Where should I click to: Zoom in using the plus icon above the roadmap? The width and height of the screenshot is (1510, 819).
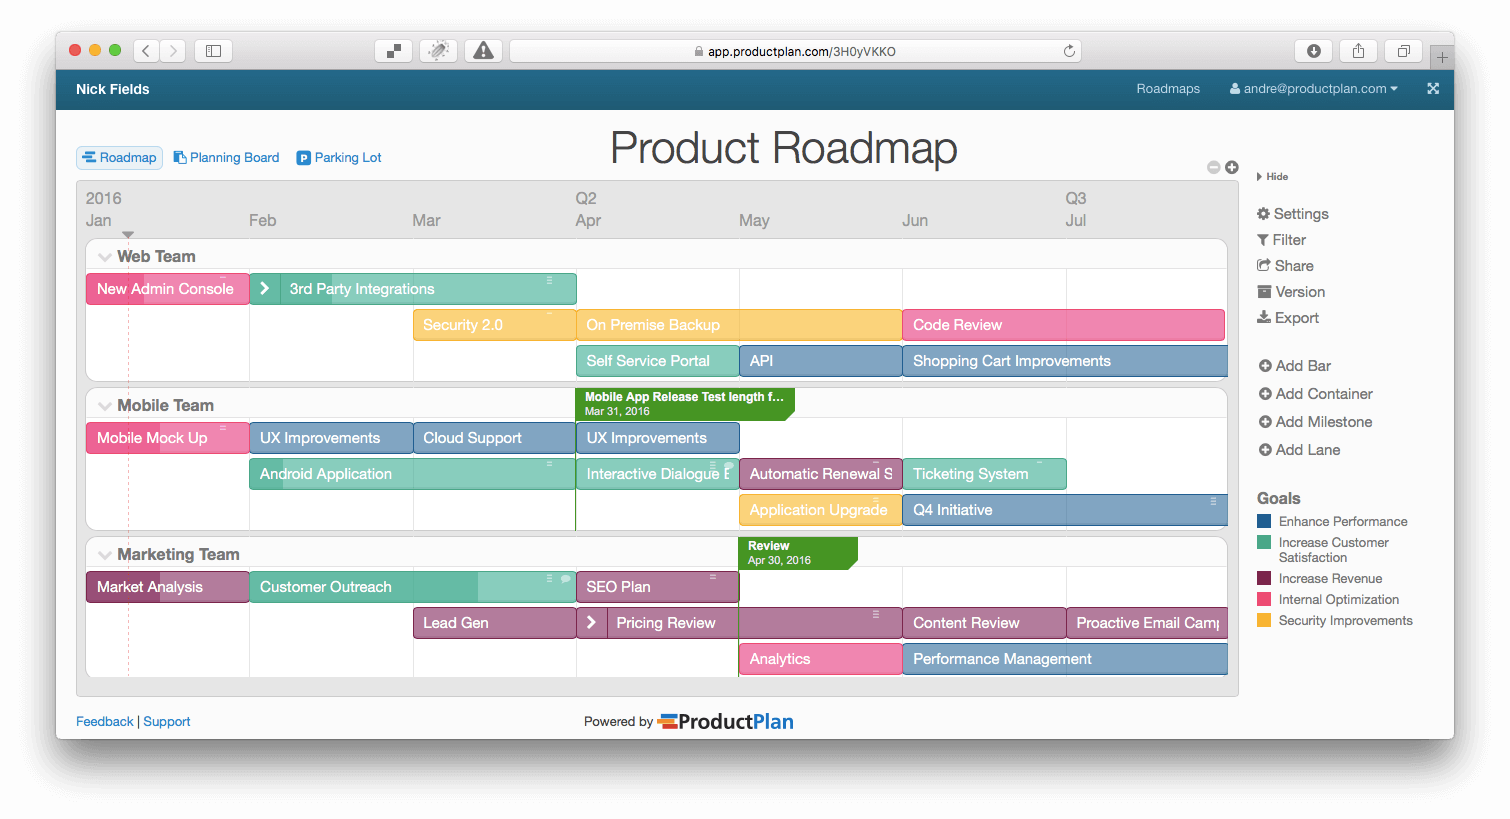(x=1231, y=167)
